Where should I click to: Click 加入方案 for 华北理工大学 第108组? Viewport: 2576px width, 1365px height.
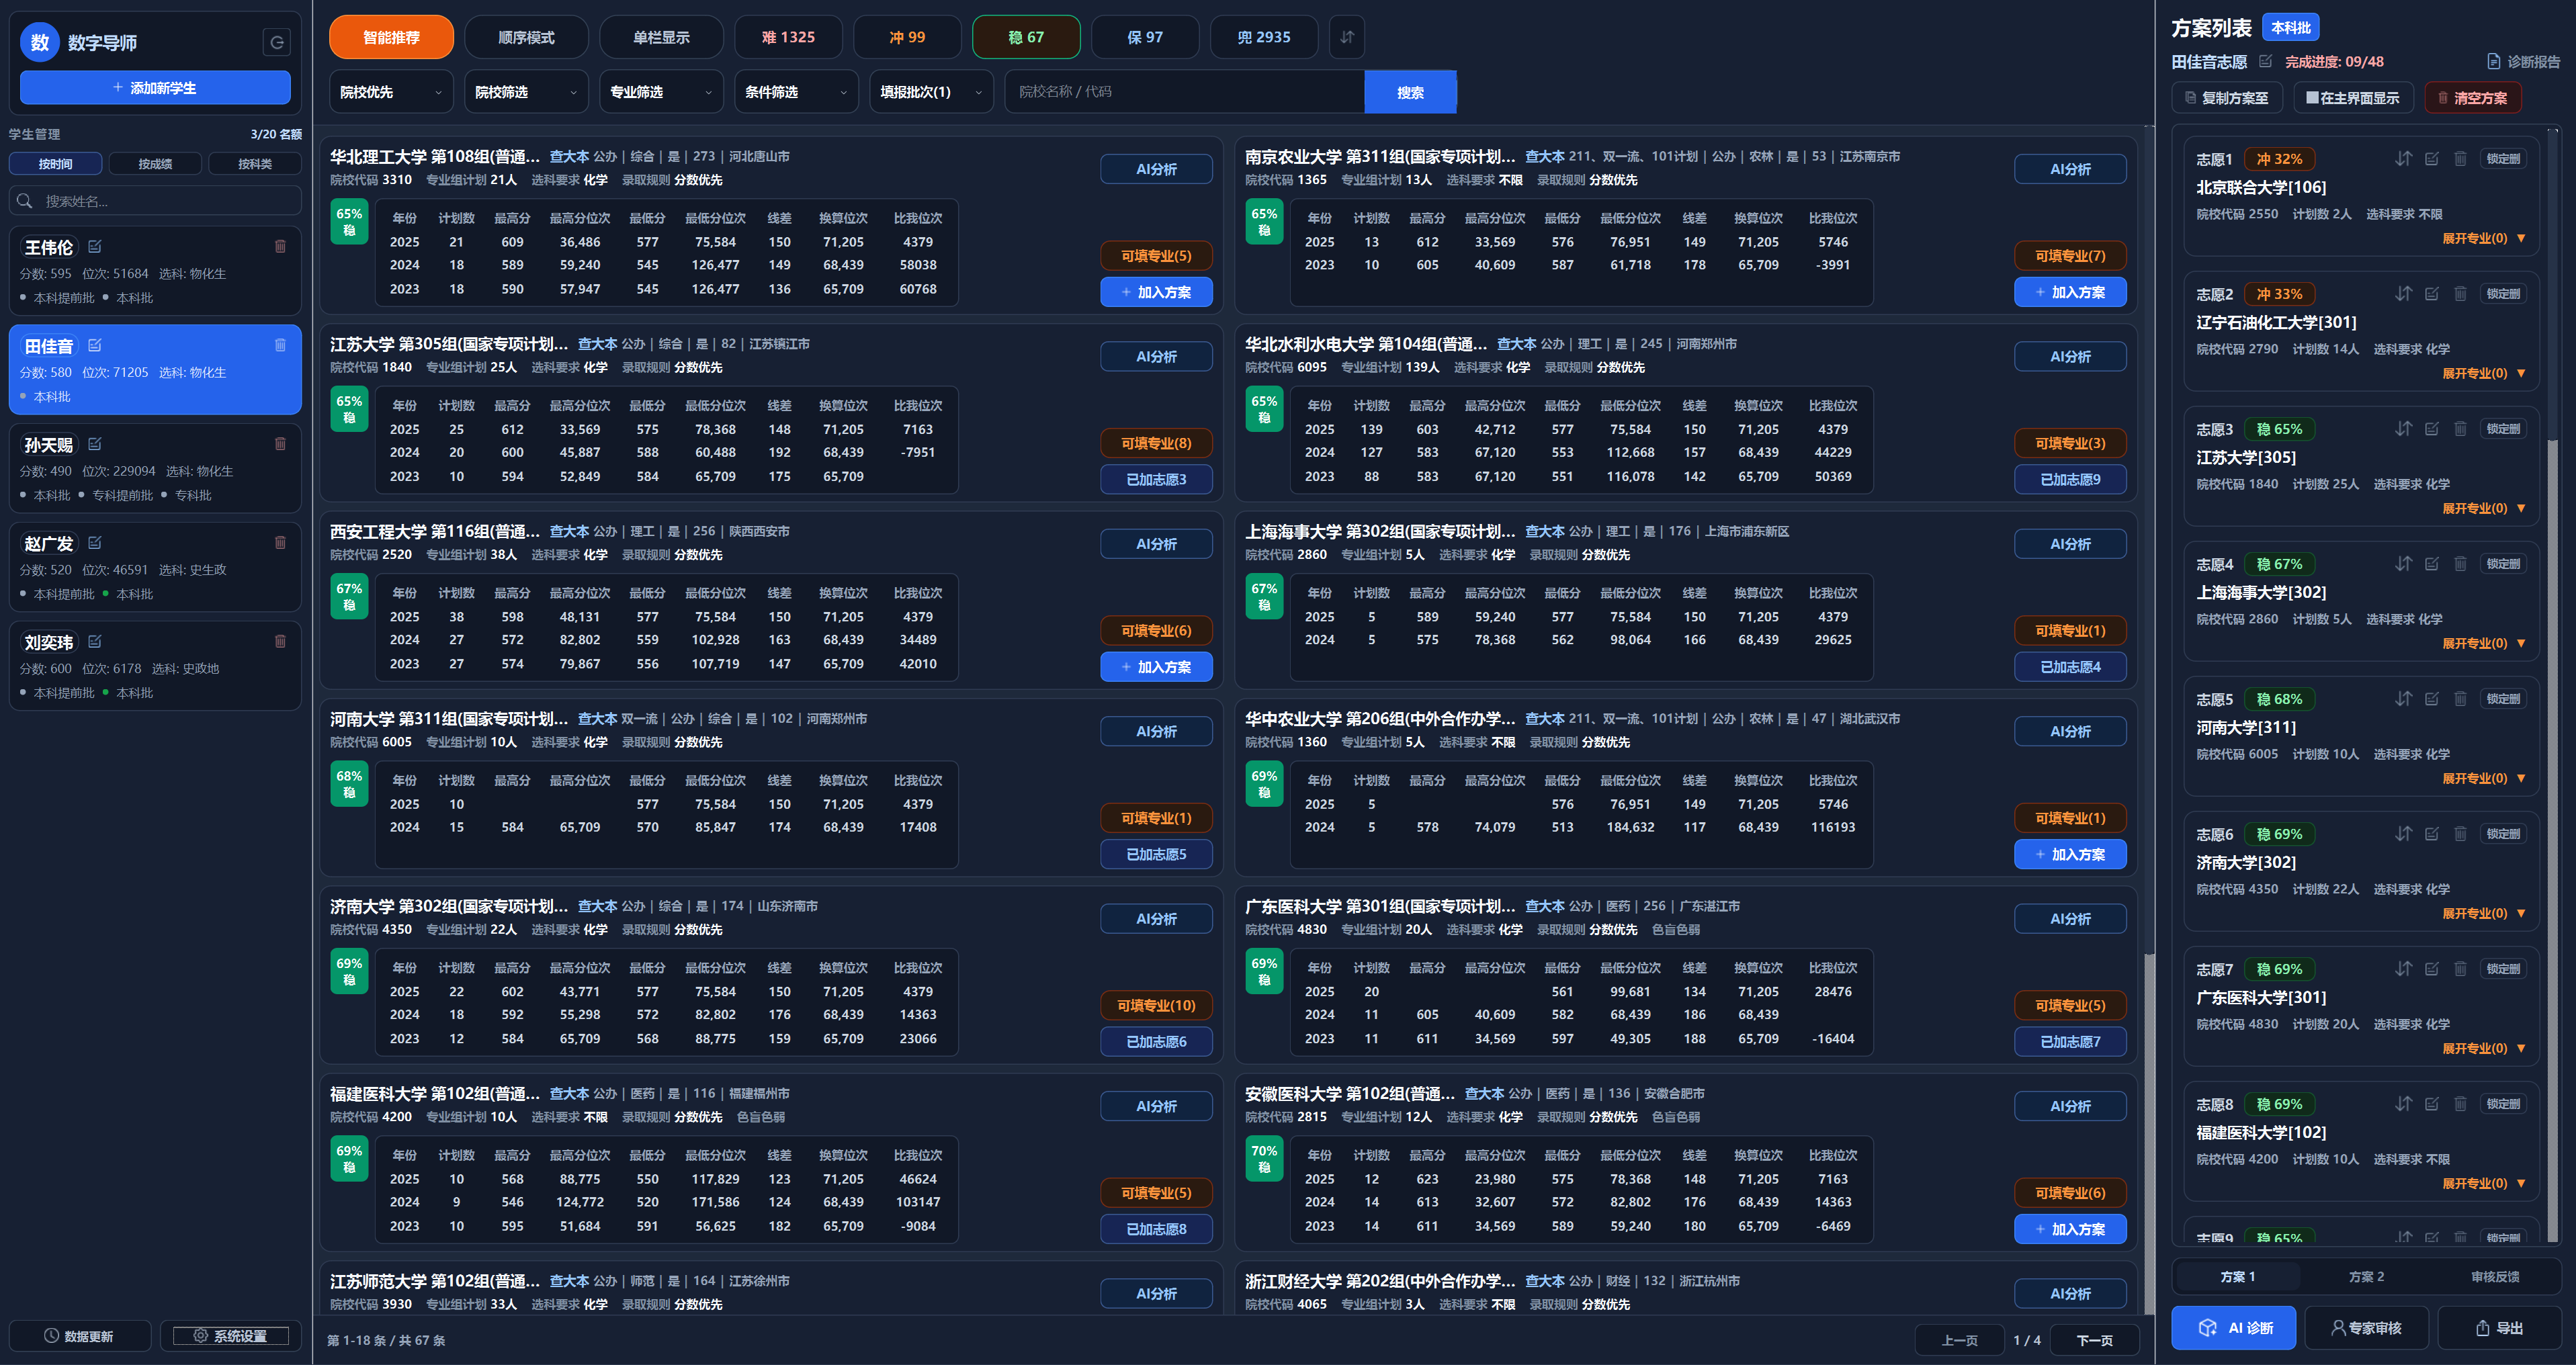1156,292
